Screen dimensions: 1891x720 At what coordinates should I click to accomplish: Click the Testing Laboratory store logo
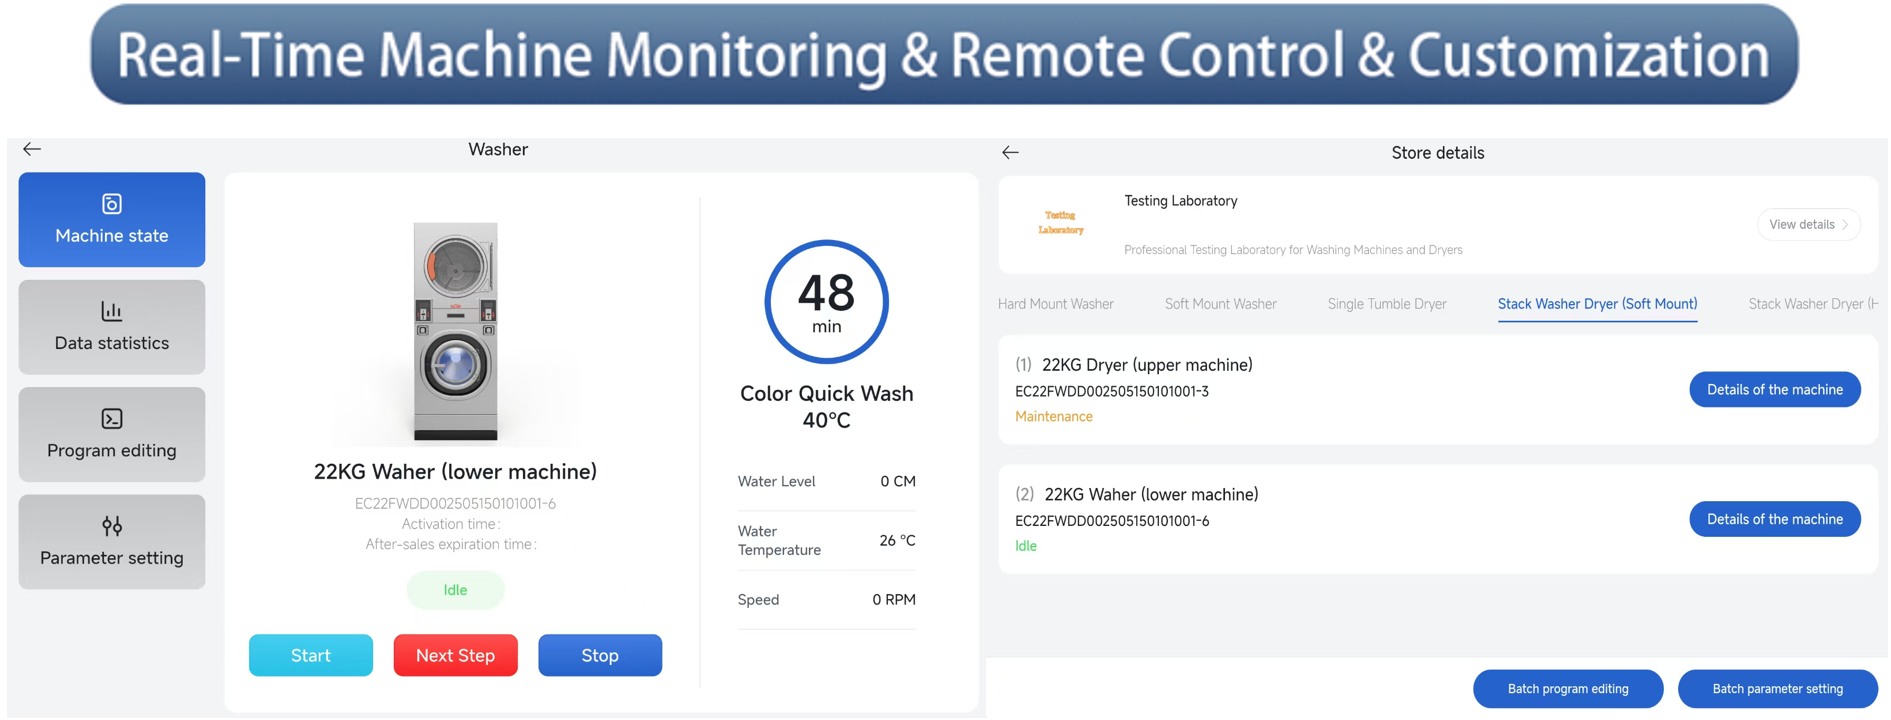pyautogui.click(x=1060, y=223)
